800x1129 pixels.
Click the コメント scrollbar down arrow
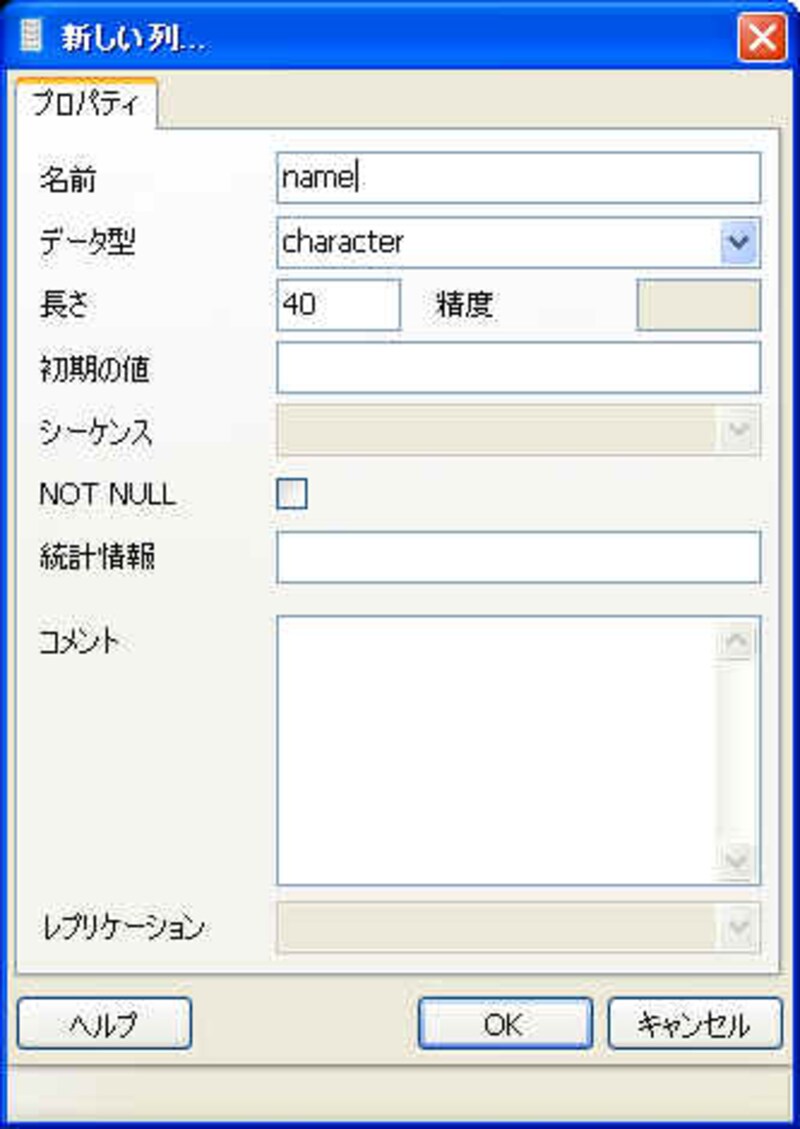tap(738, 861)
